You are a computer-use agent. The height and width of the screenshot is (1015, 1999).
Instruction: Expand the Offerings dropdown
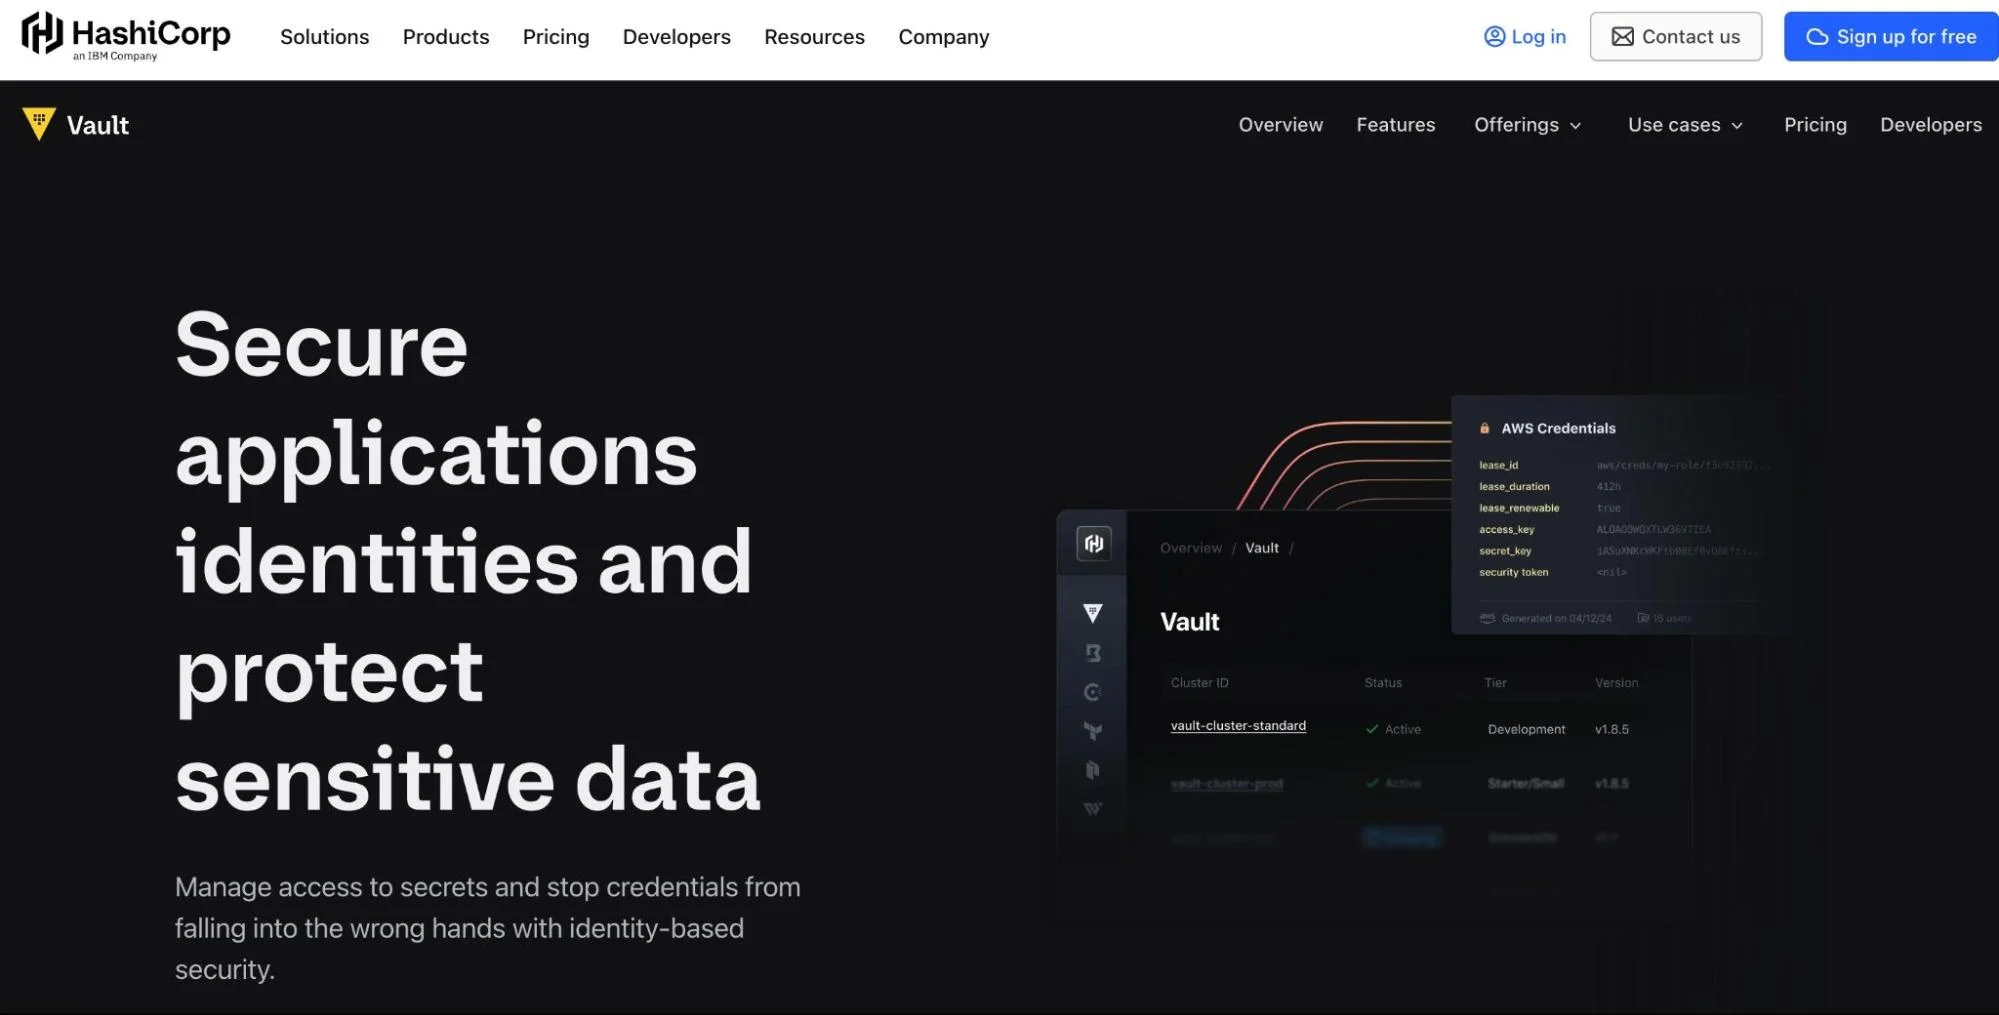pos(1527,124)
